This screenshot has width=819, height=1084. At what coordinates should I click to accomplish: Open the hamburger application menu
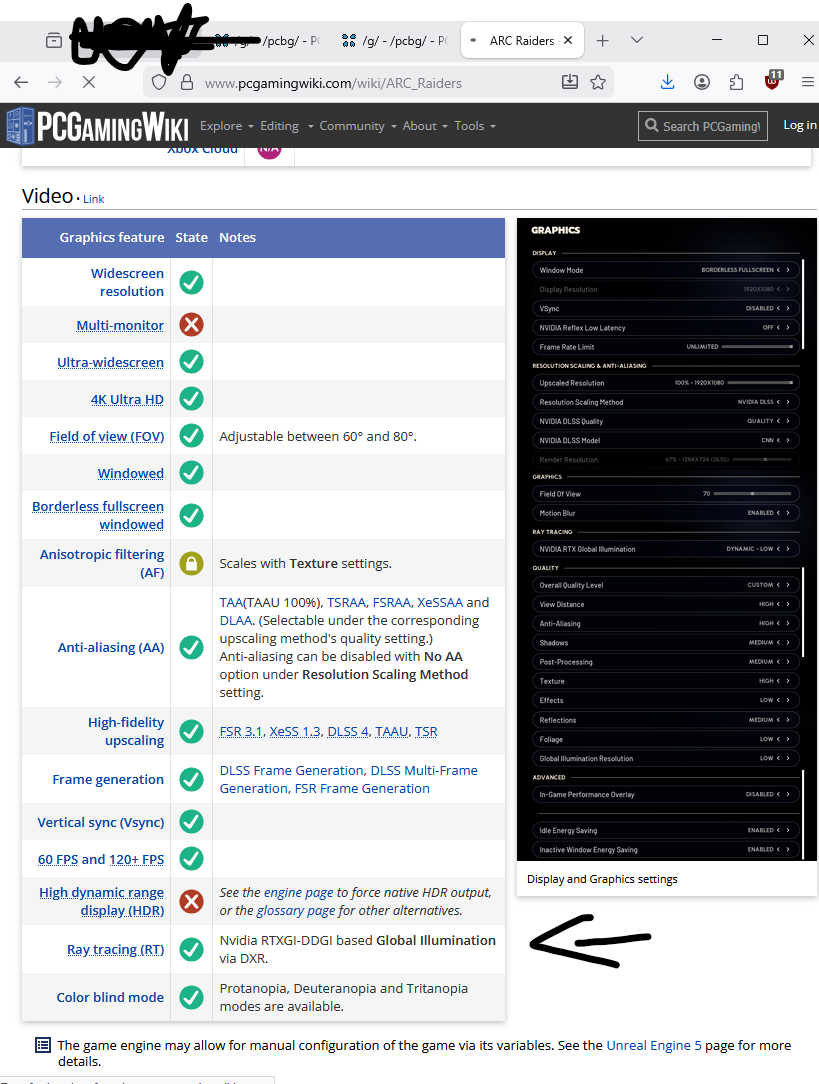tap(807, 83)
